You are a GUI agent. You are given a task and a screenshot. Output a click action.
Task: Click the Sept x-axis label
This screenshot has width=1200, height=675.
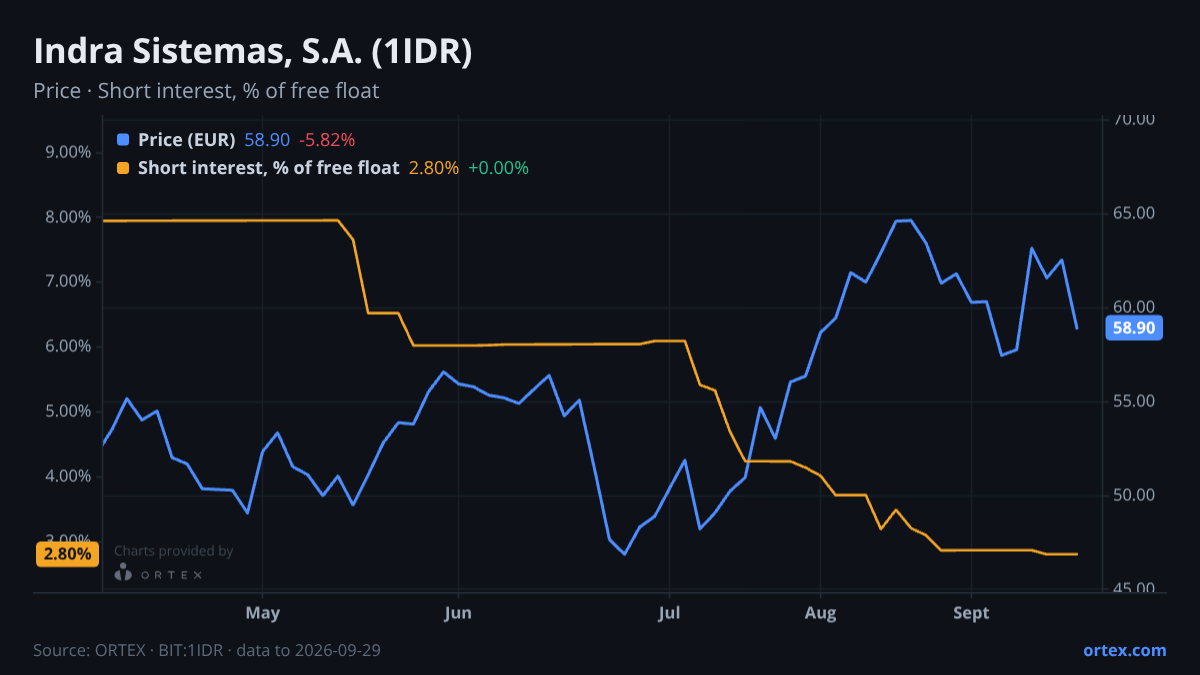tap(971, 613)
